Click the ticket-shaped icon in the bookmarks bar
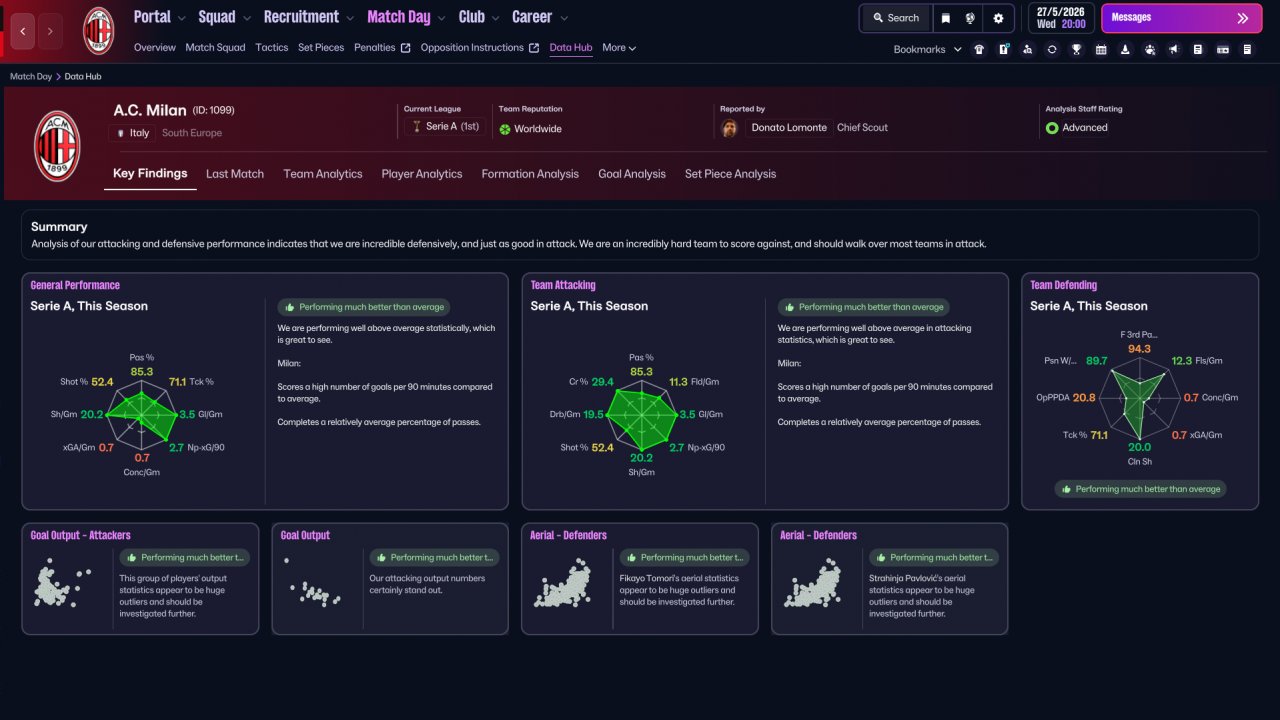 pos(1223,49)
